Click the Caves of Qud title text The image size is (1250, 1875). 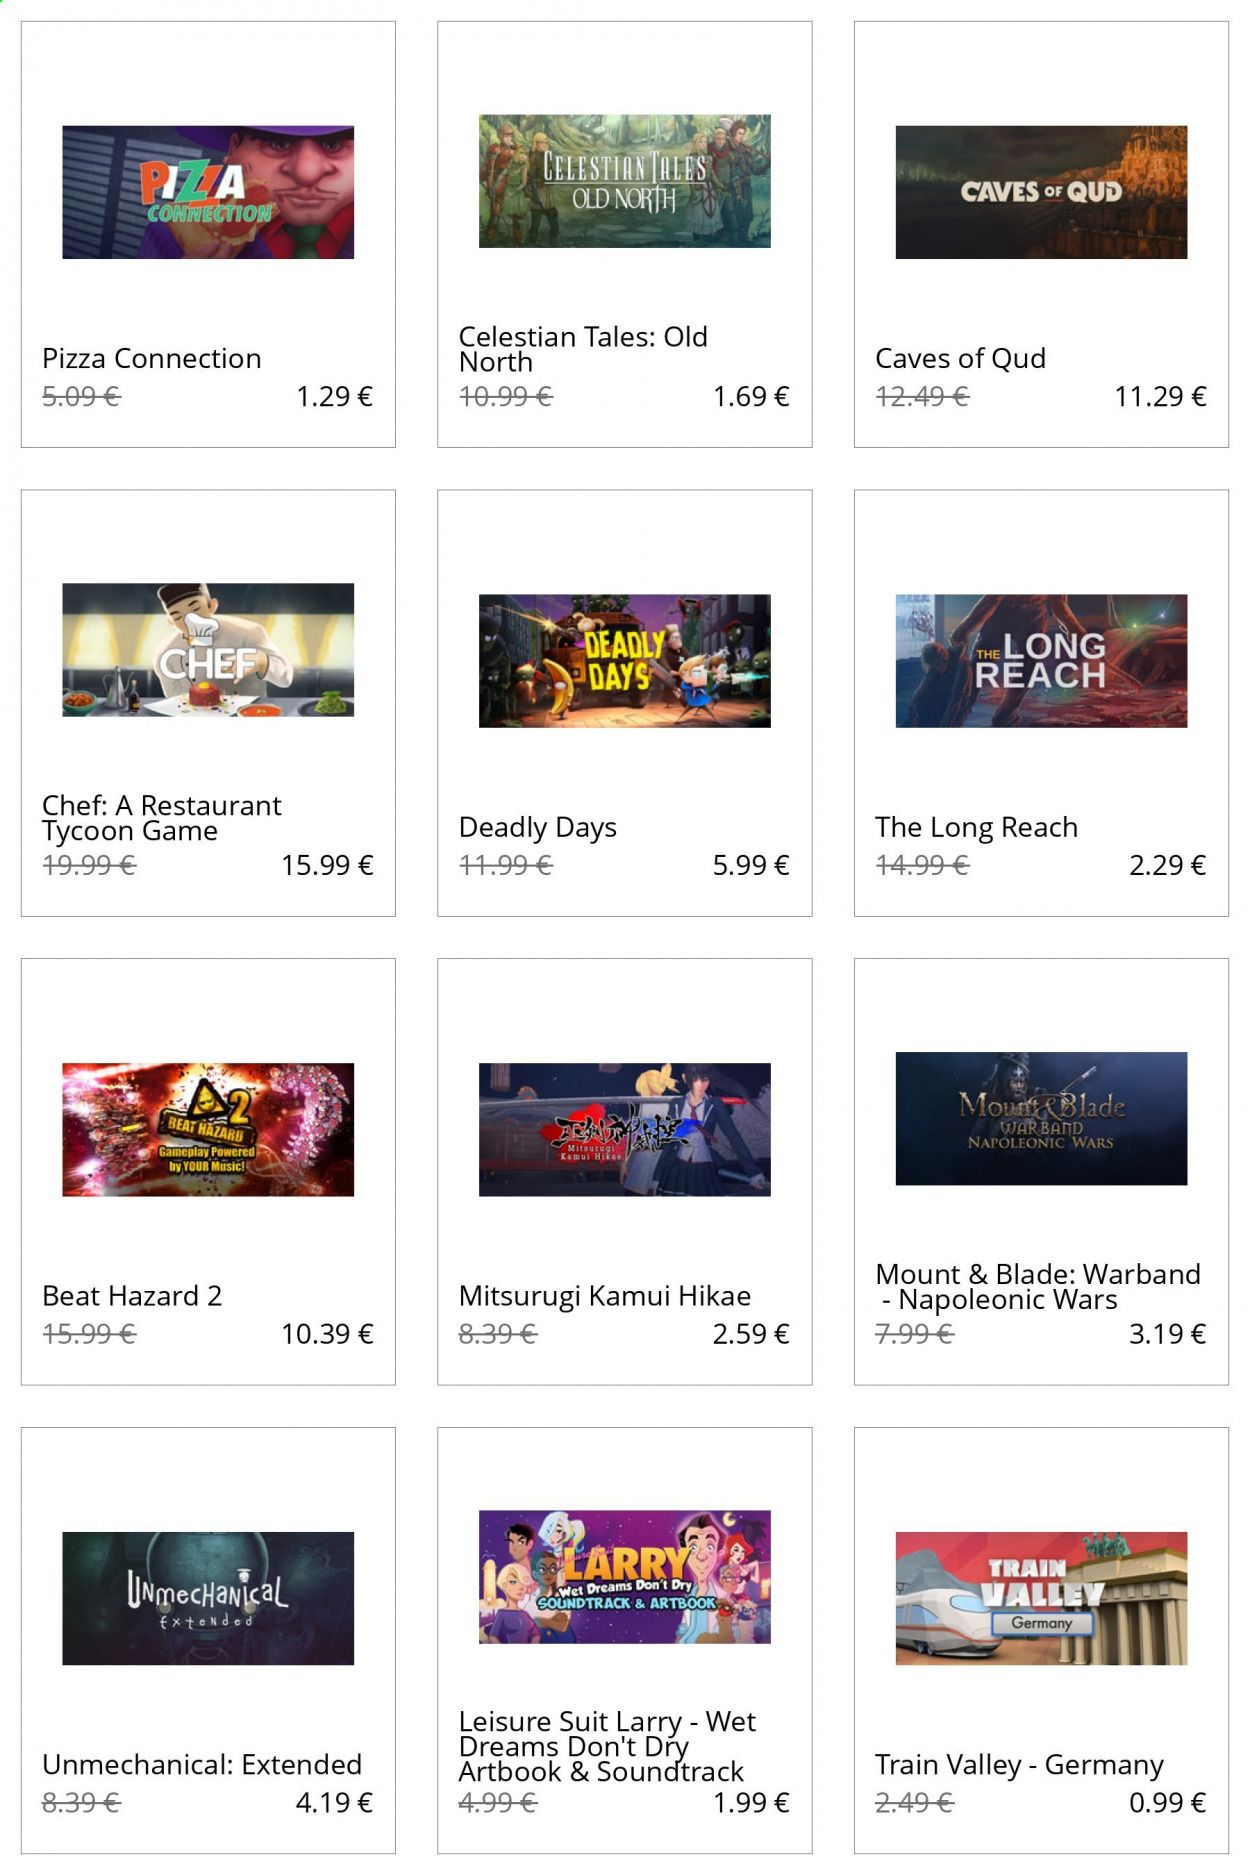click(960, 358)
